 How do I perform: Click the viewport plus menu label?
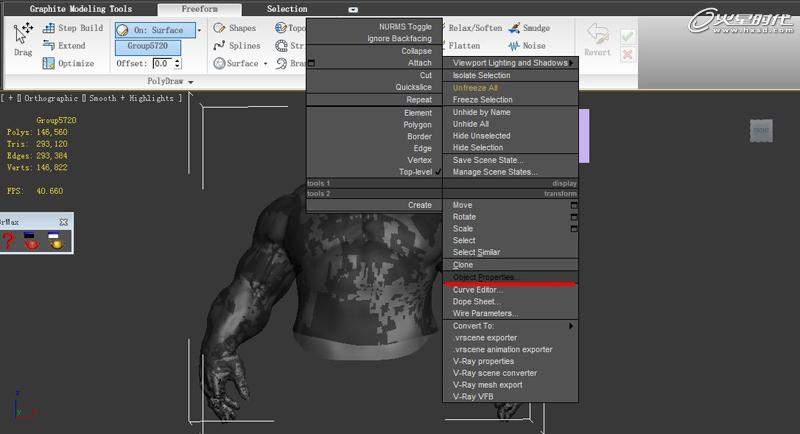[10, 98]
